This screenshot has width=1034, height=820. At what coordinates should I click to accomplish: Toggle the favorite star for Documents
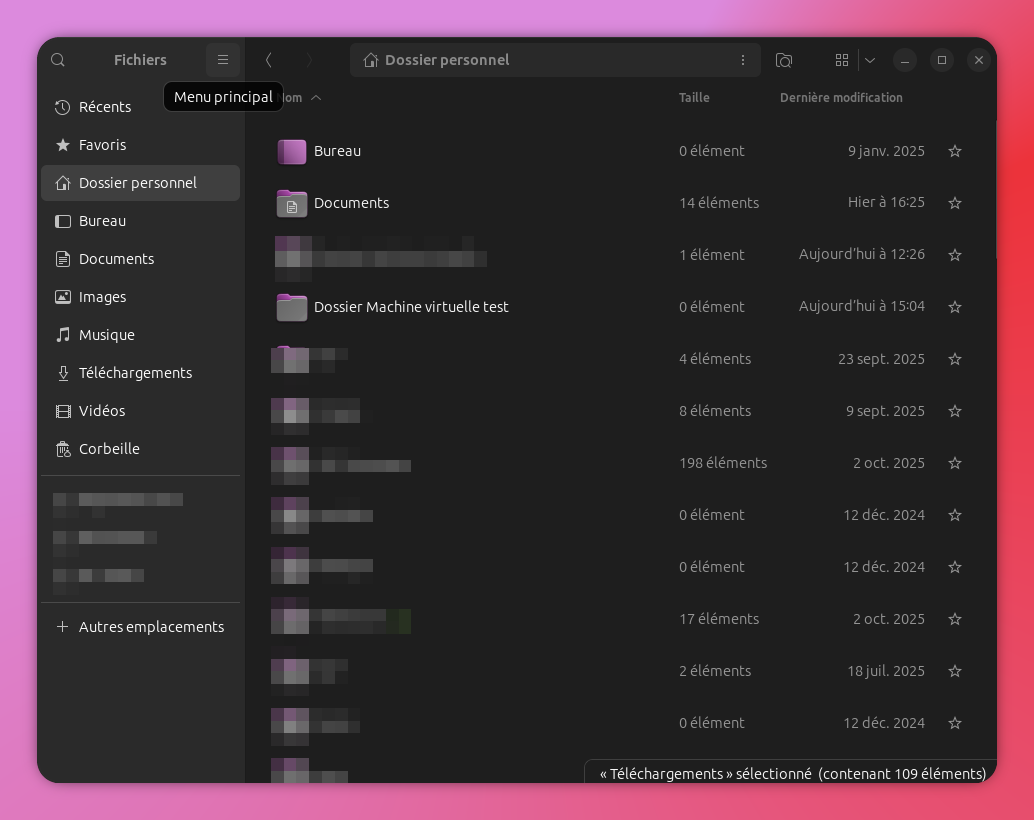955,203
